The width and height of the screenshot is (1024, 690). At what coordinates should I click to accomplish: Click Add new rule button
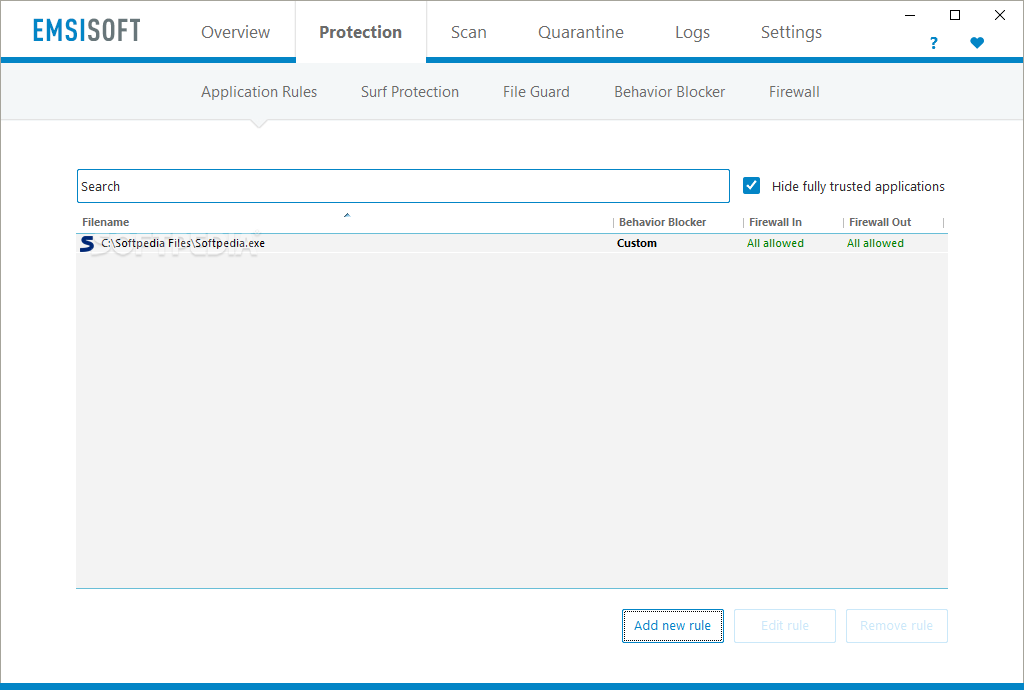[673, 625]
